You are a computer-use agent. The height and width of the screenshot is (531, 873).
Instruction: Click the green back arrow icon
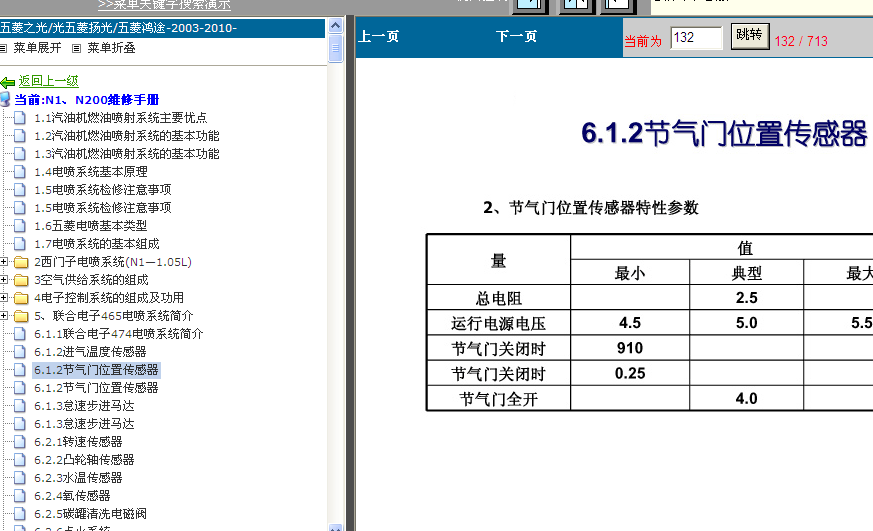7,83
